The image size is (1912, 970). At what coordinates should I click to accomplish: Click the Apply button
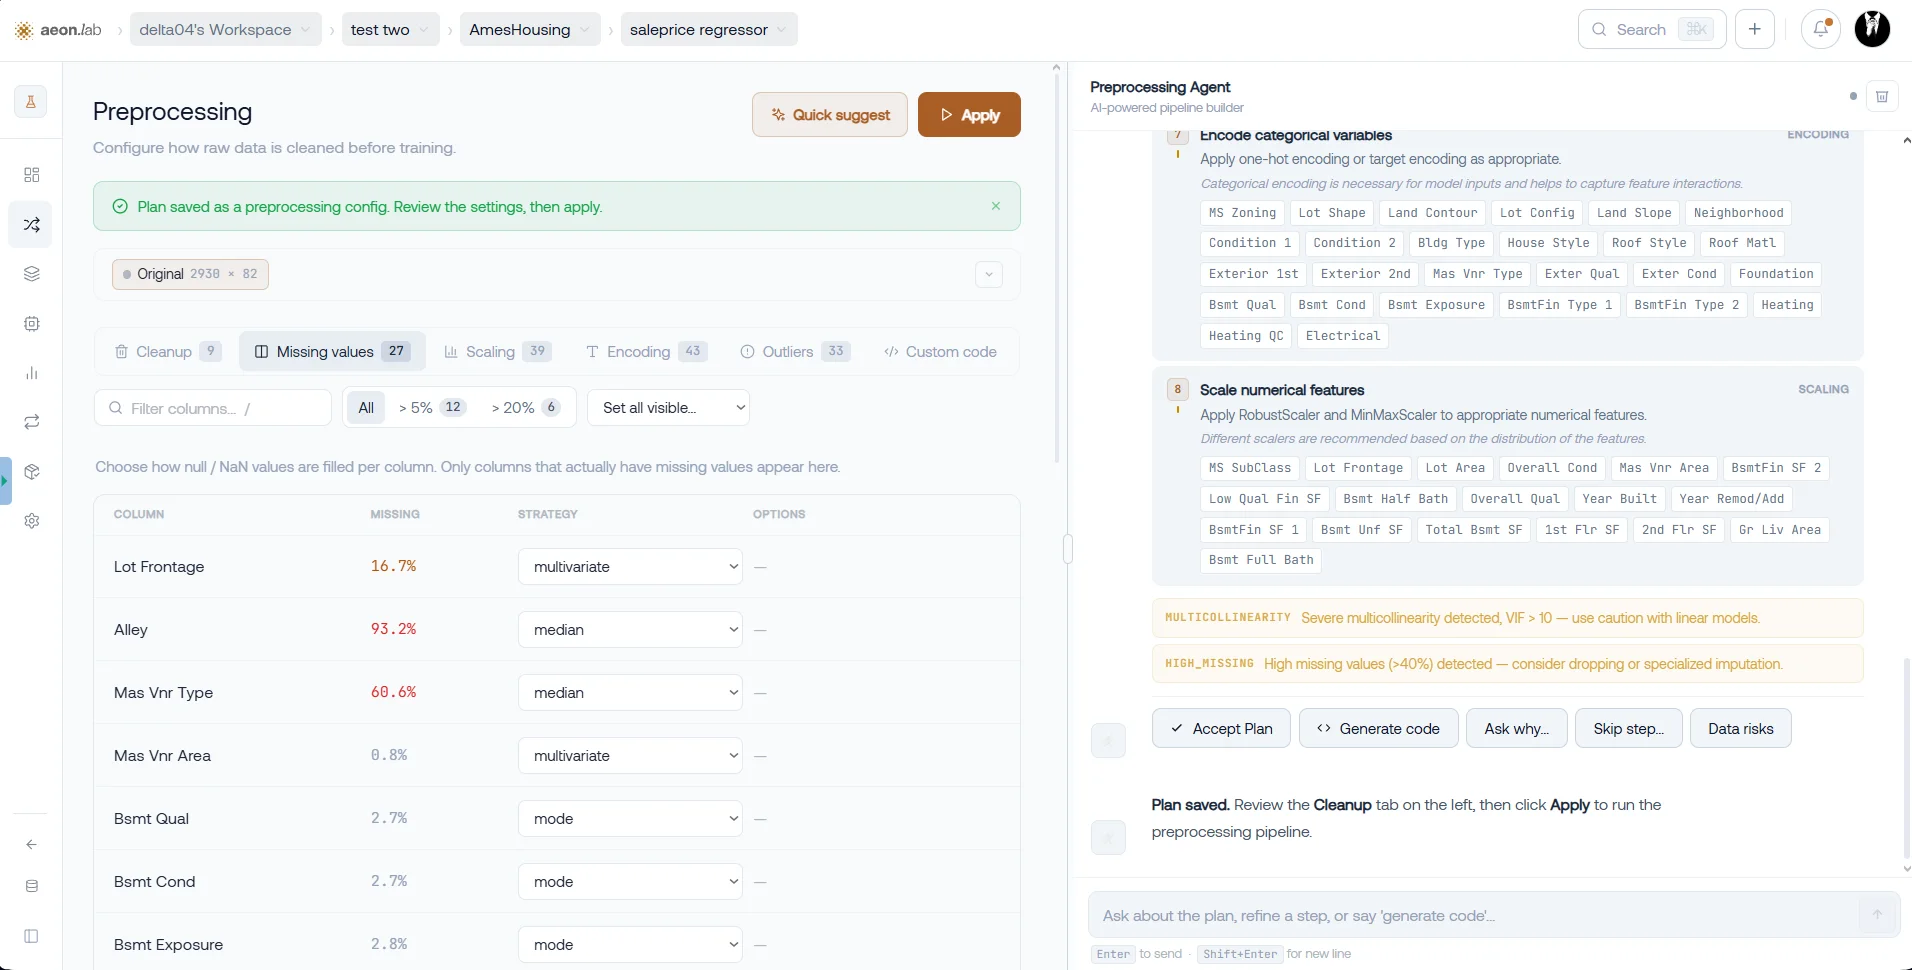point(969,115)
